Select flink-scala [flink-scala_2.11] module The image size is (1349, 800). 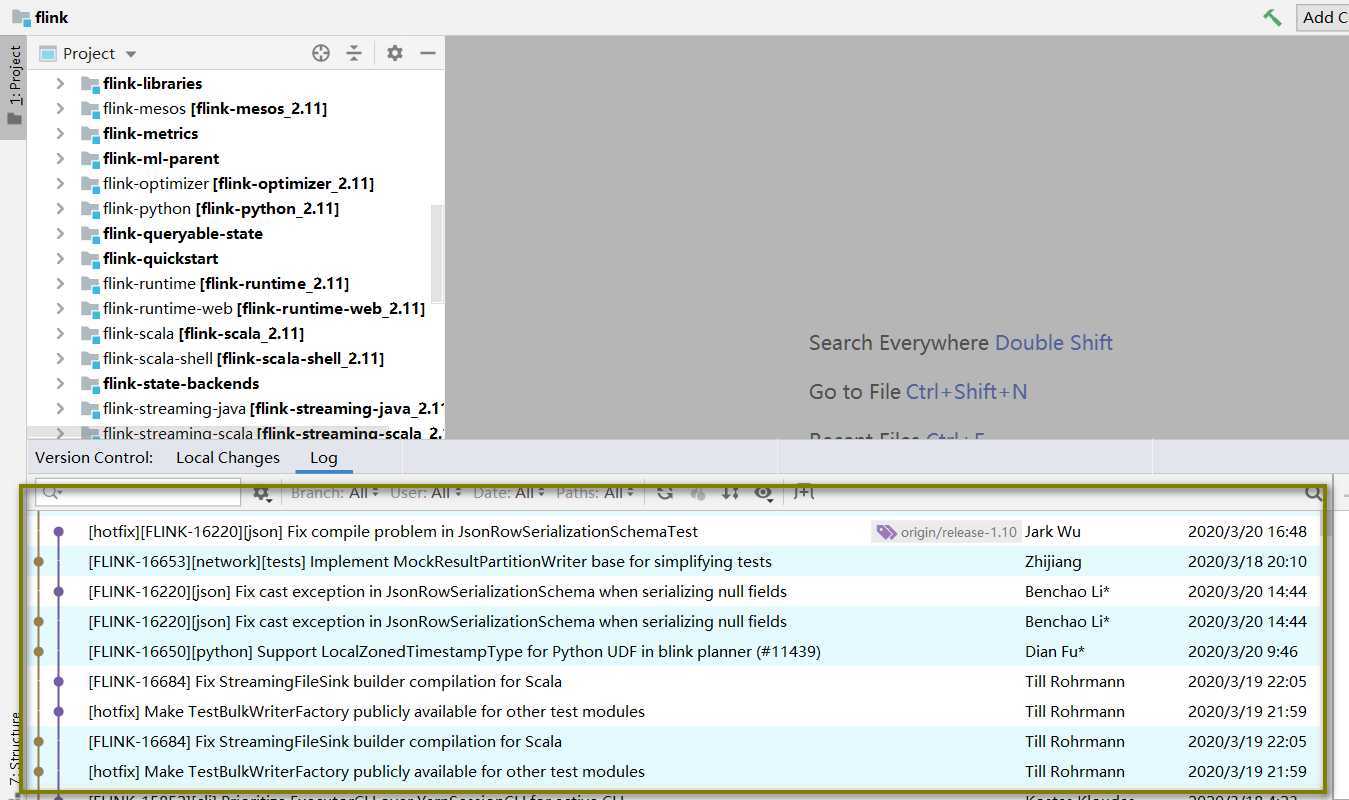click(x=203, y=334)
